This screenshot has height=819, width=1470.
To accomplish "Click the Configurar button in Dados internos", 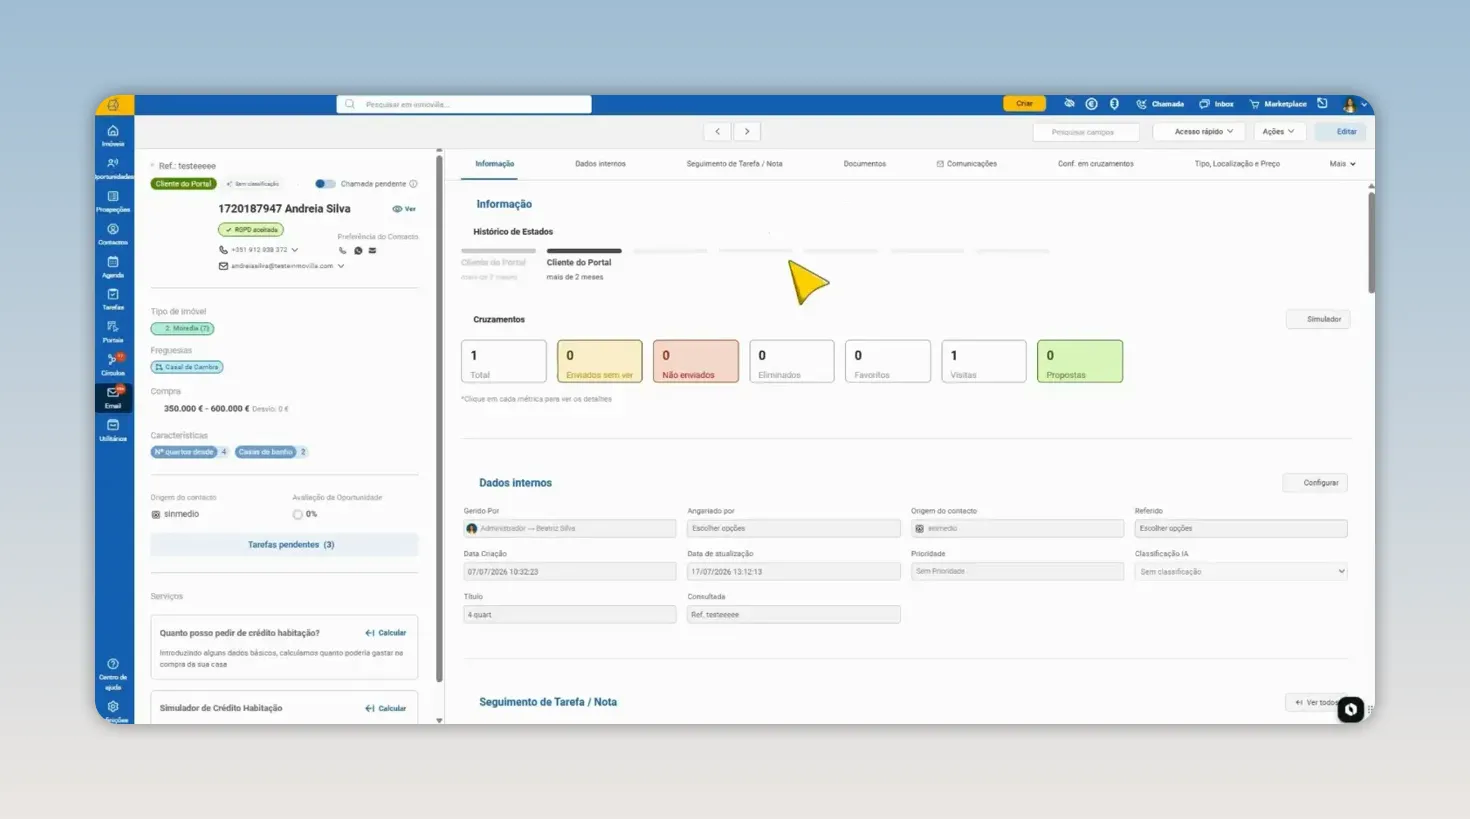I will pyautogui.click(x=1315, y=483).
